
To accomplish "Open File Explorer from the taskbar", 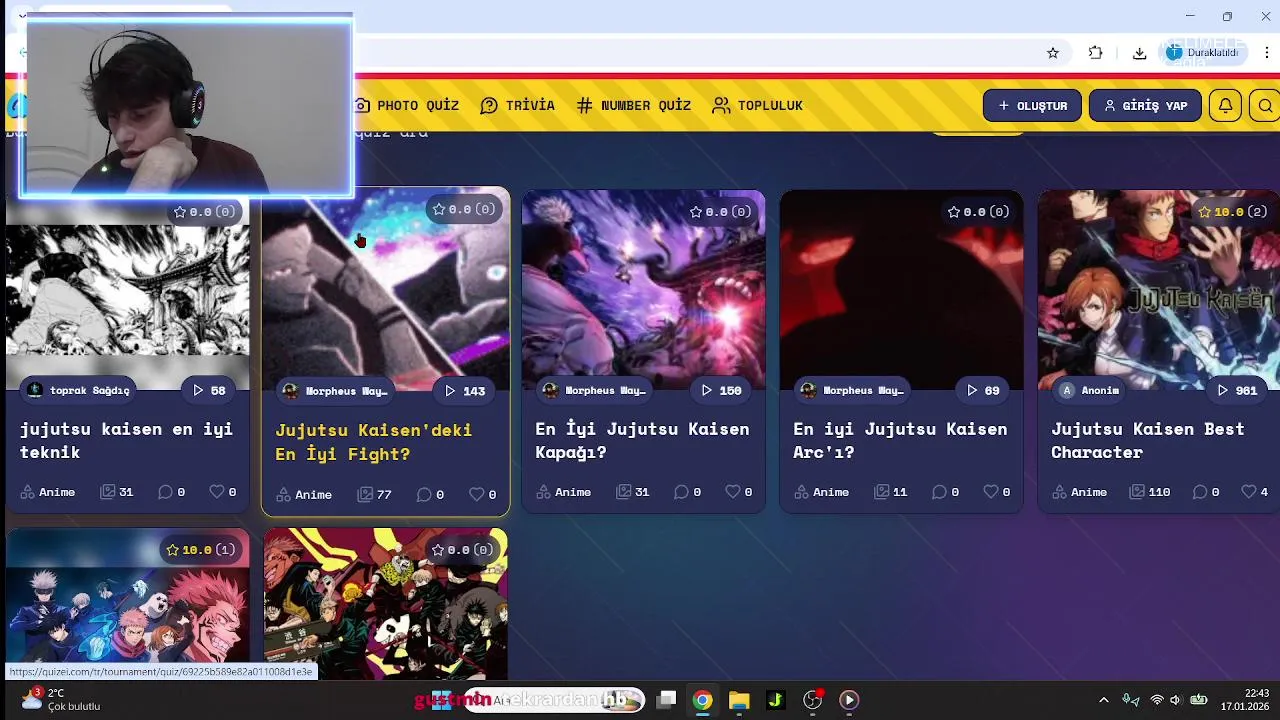I will (x=739, y=700).
